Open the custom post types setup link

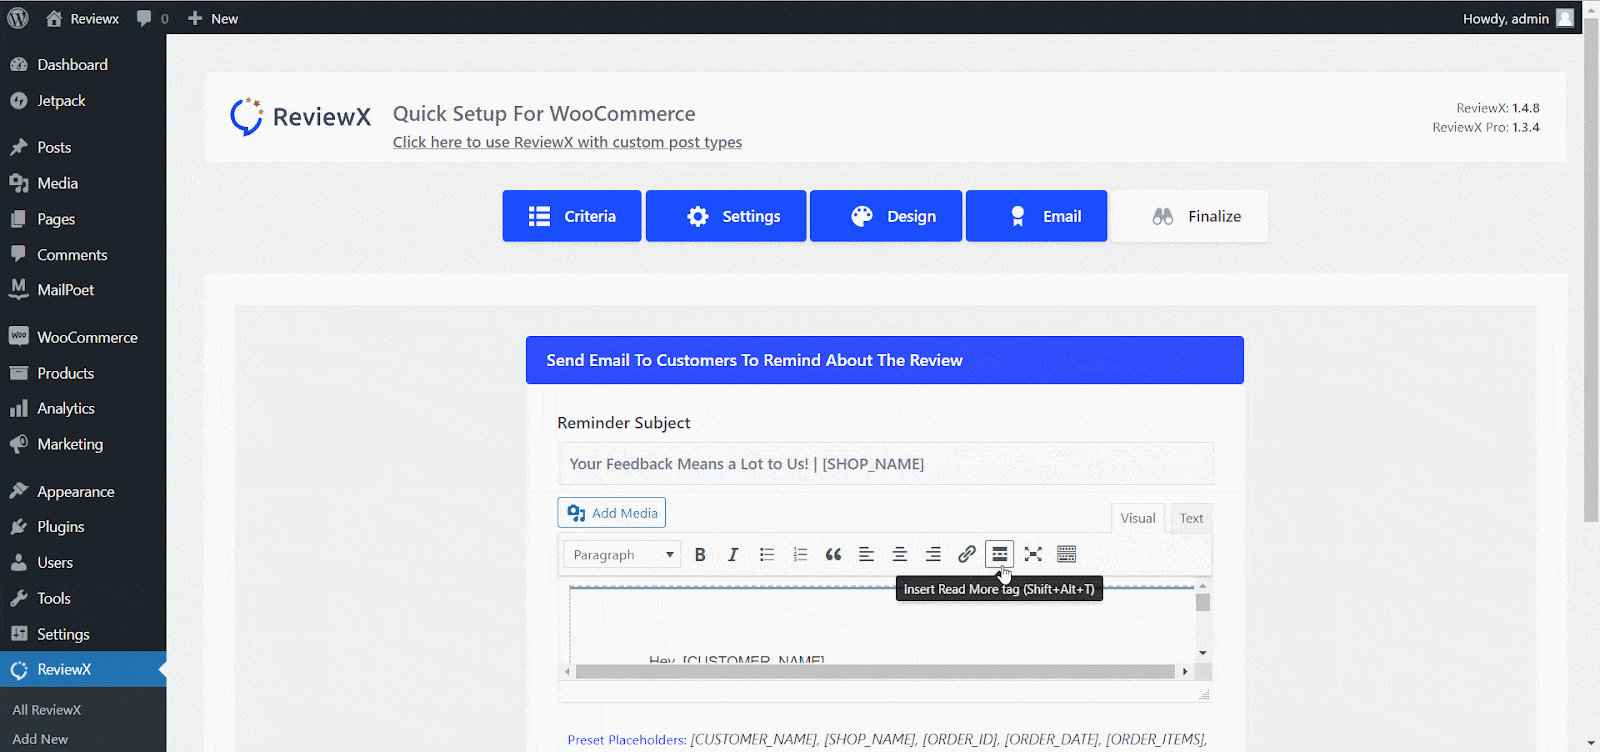click(x=567, y=142)
